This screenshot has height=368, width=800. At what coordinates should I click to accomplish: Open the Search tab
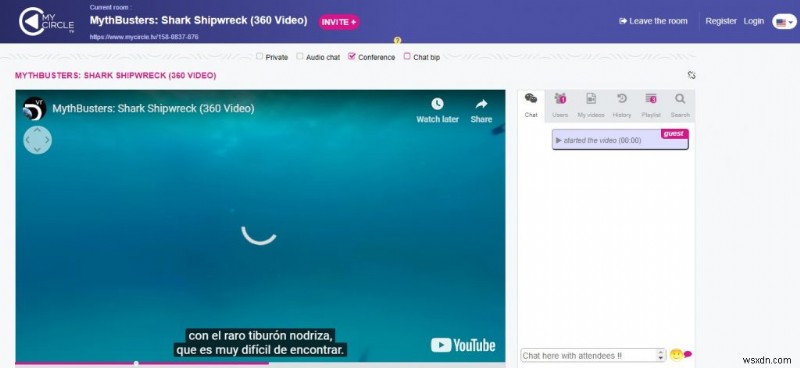click(680, 105)
